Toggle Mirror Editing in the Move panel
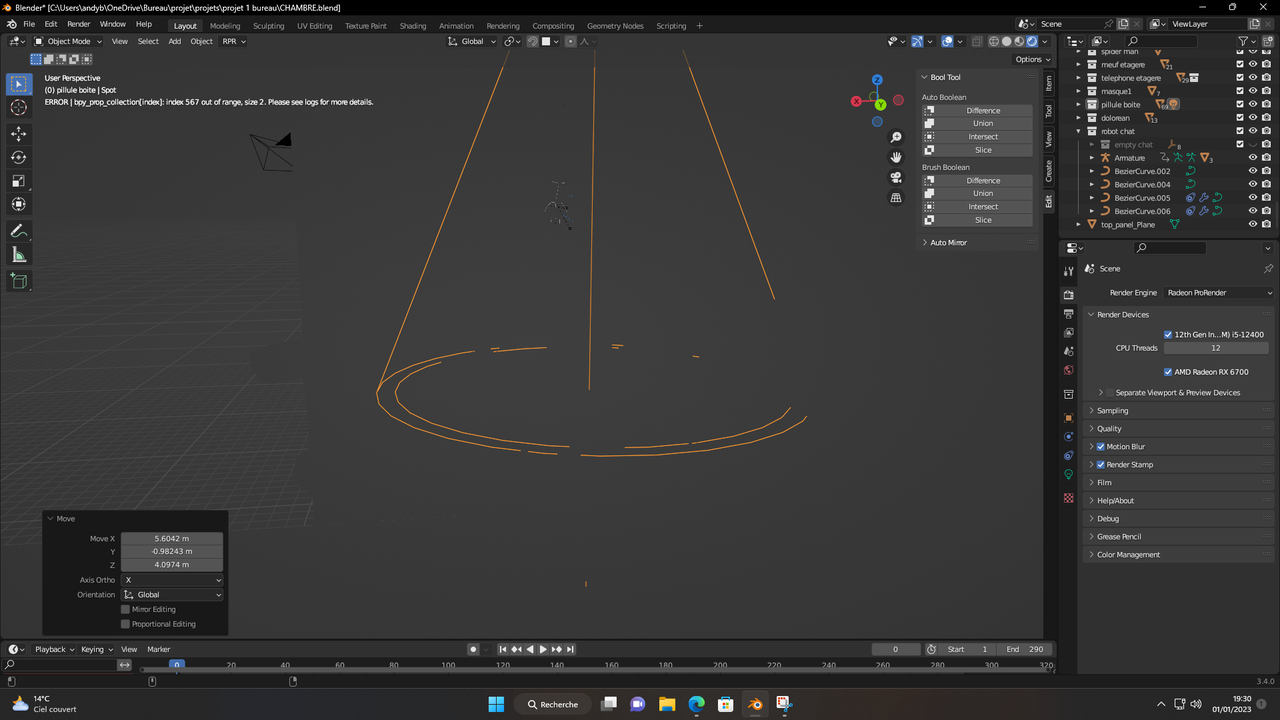The image size is (1280, 720). pos(124,609)
